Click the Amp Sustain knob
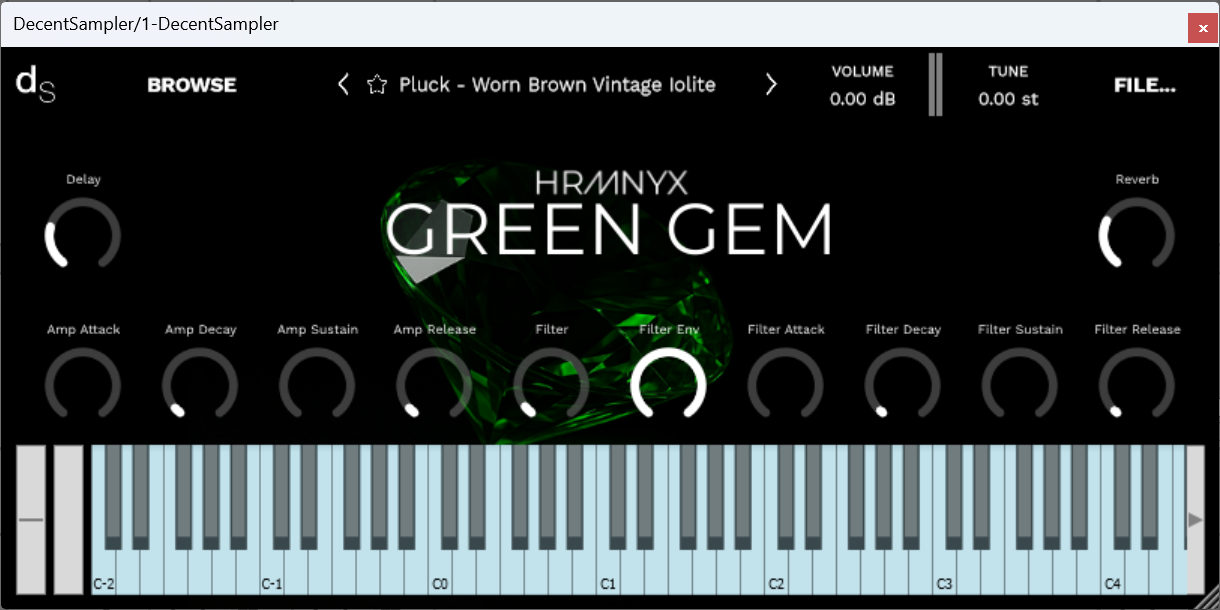 point(317,385)
